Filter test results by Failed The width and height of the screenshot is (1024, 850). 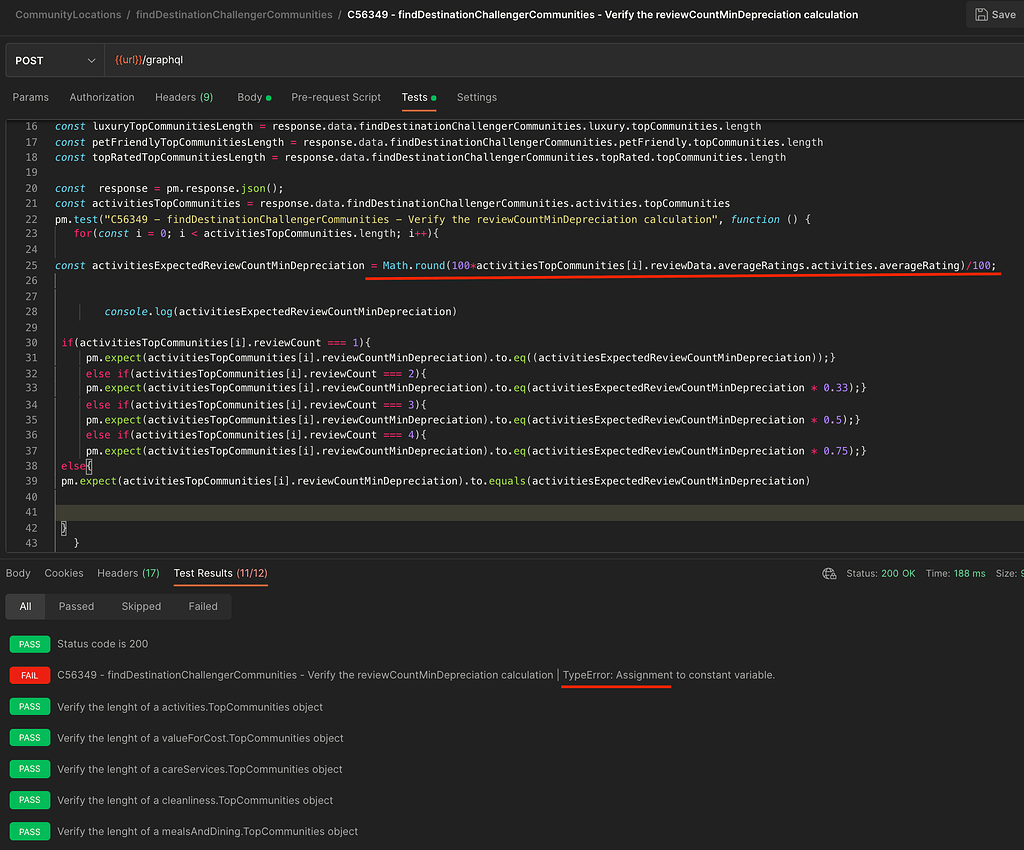pyautogui.click(x=203, y=607)
